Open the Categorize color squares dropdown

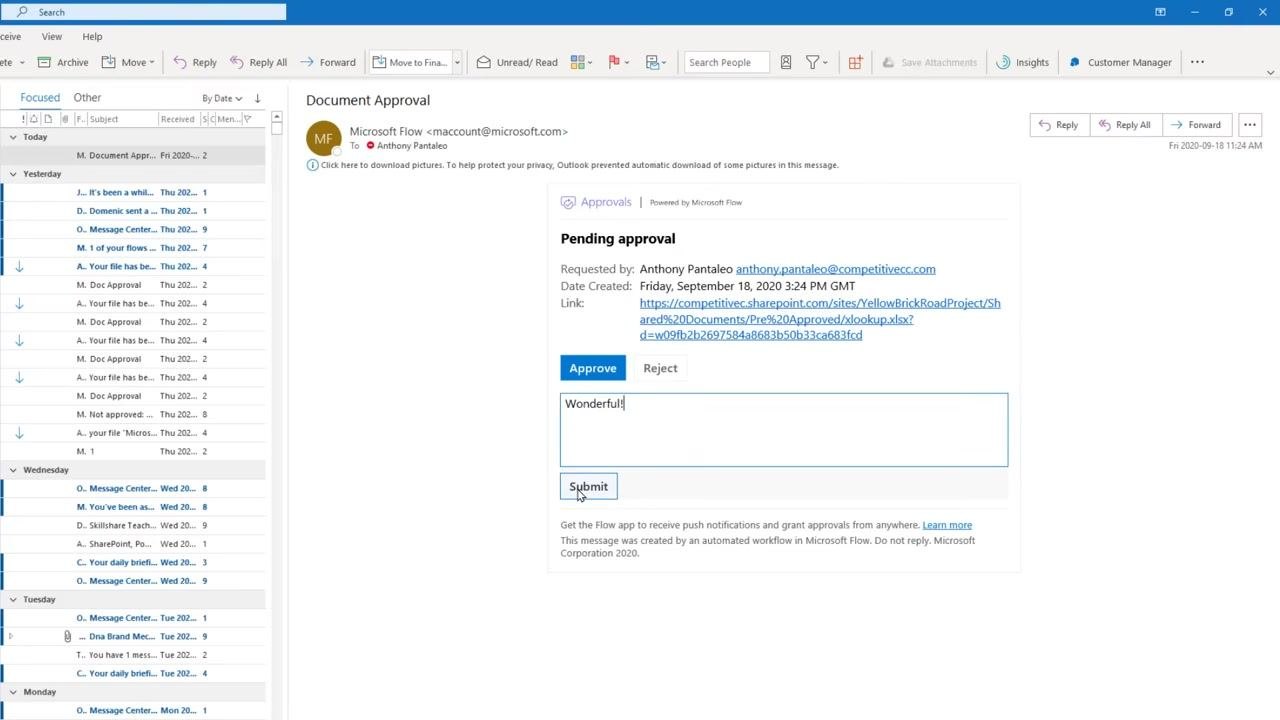(581, 62)
